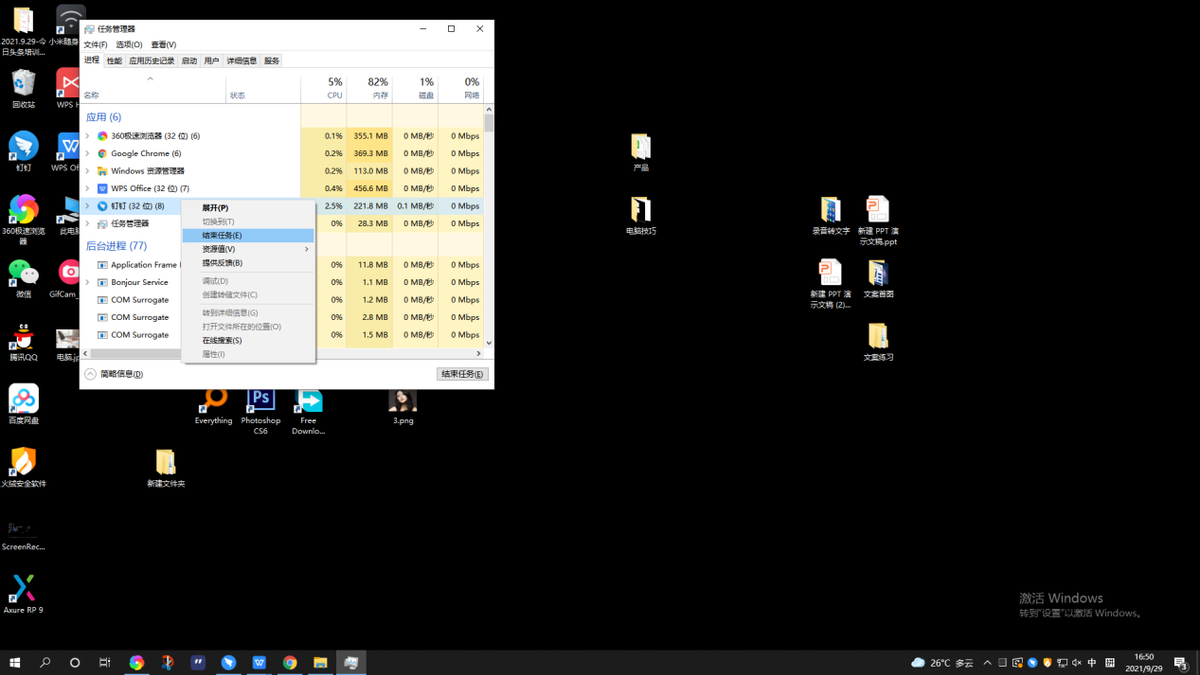
Task: Select the 腾讯QQ desktop icon
Action: (x=24, y=342)
